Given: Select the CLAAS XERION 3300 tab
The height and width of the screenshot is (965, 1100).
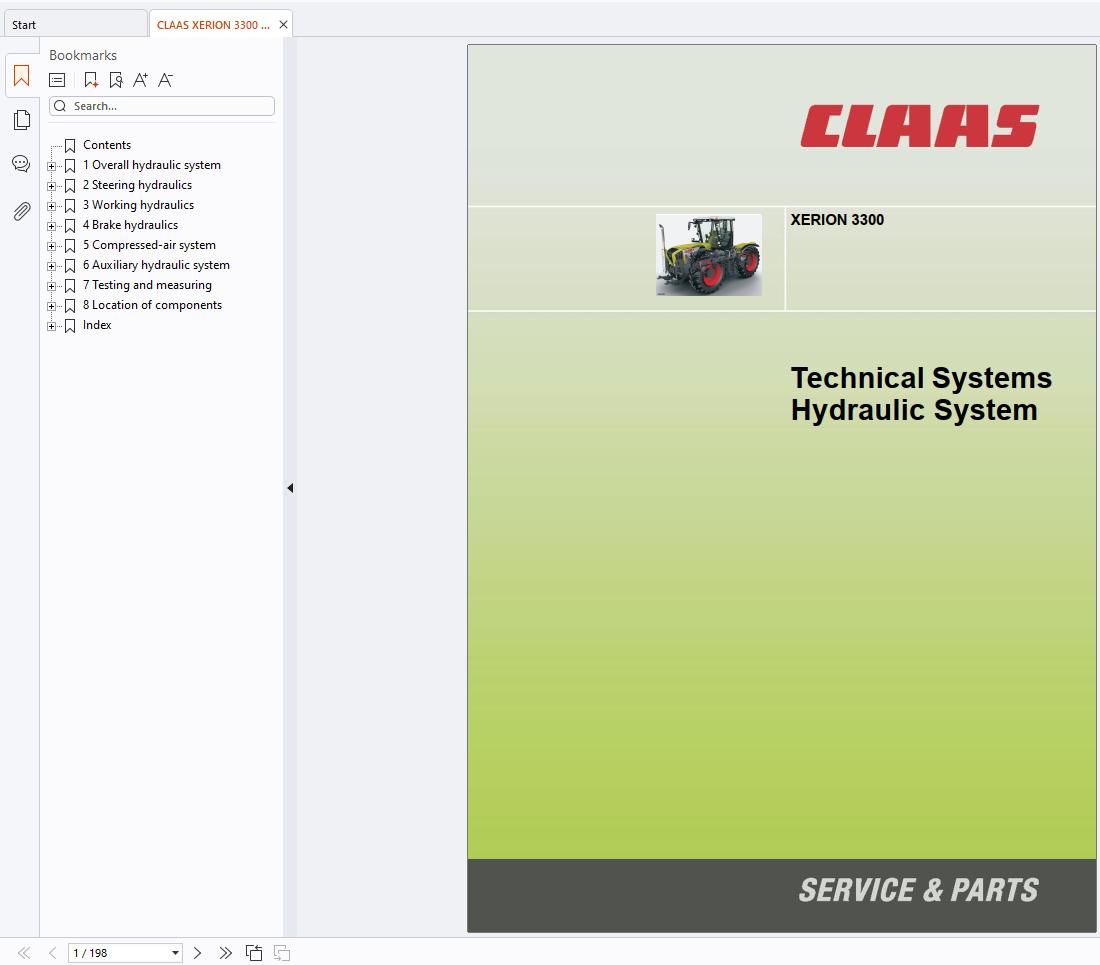Looking at the screenshot, I should click(213, 25).
